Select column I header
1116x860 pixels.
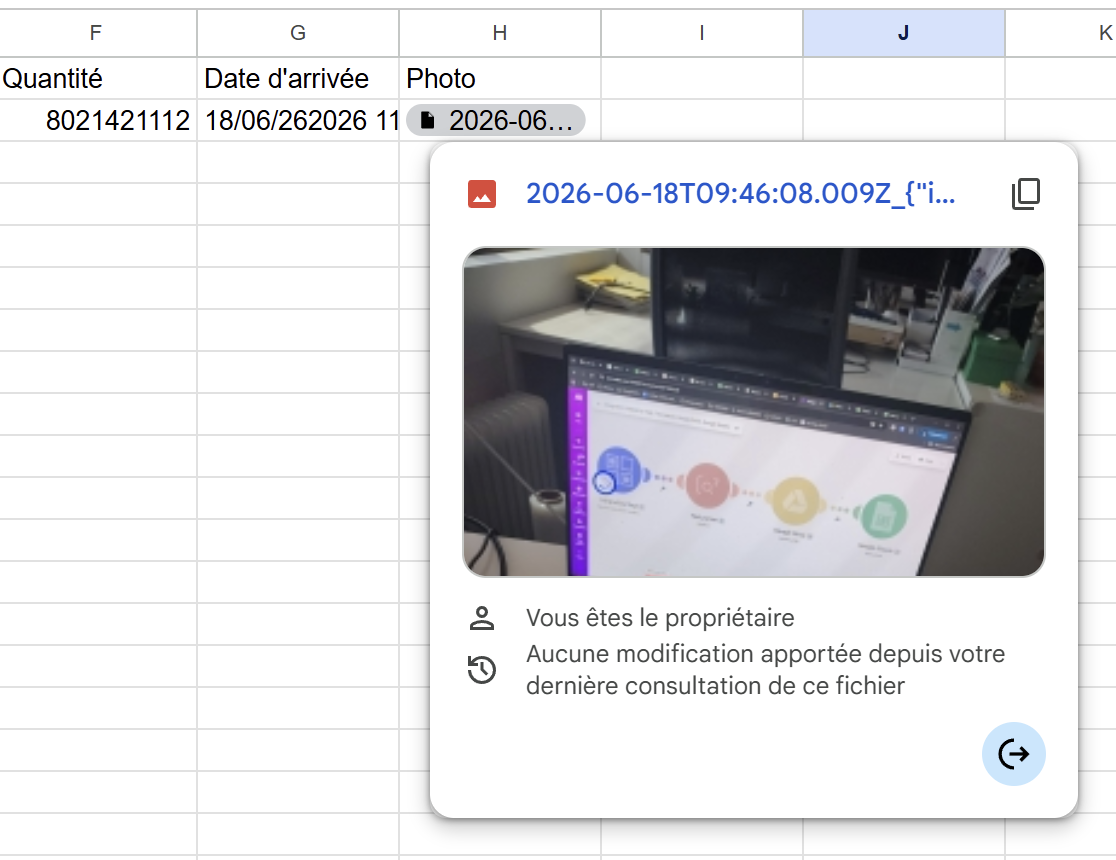click(702, 33)
